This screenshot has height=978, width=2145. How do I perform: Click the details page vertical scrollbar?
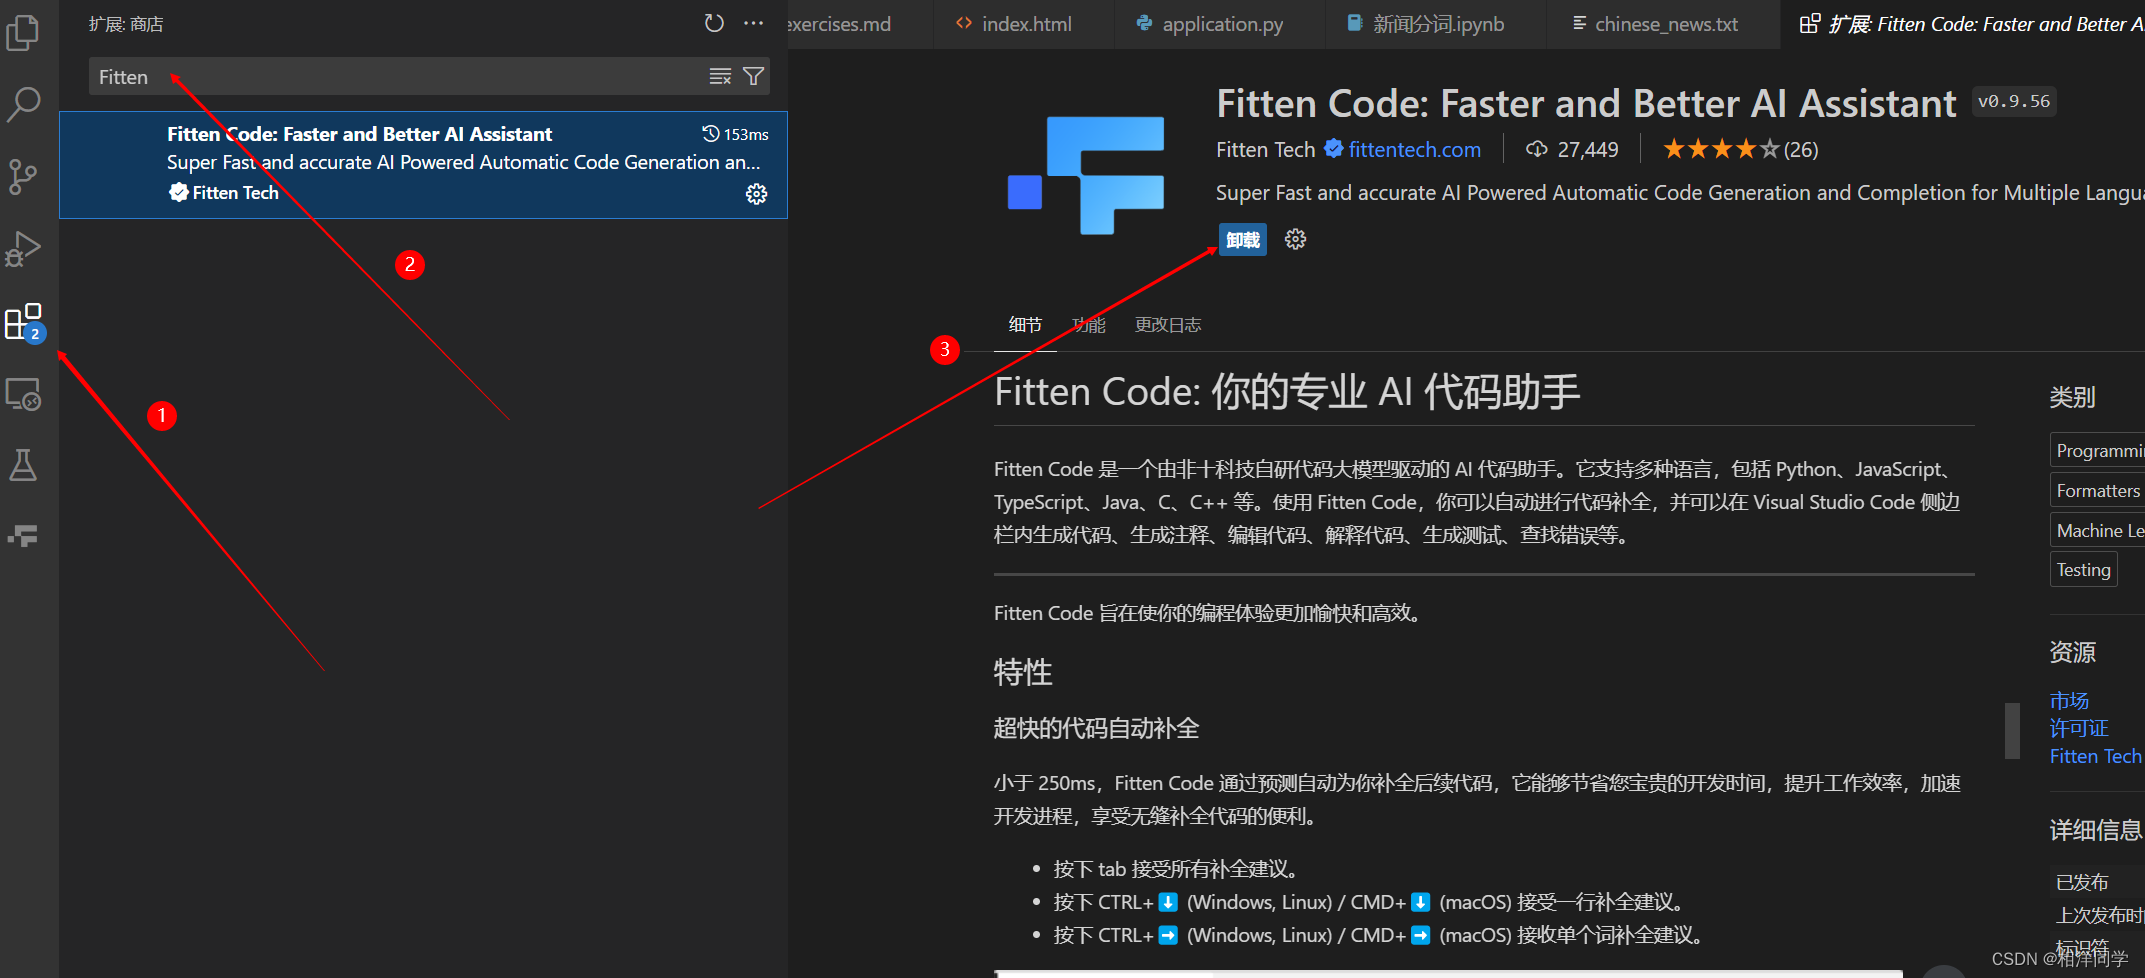(2012, 731)
